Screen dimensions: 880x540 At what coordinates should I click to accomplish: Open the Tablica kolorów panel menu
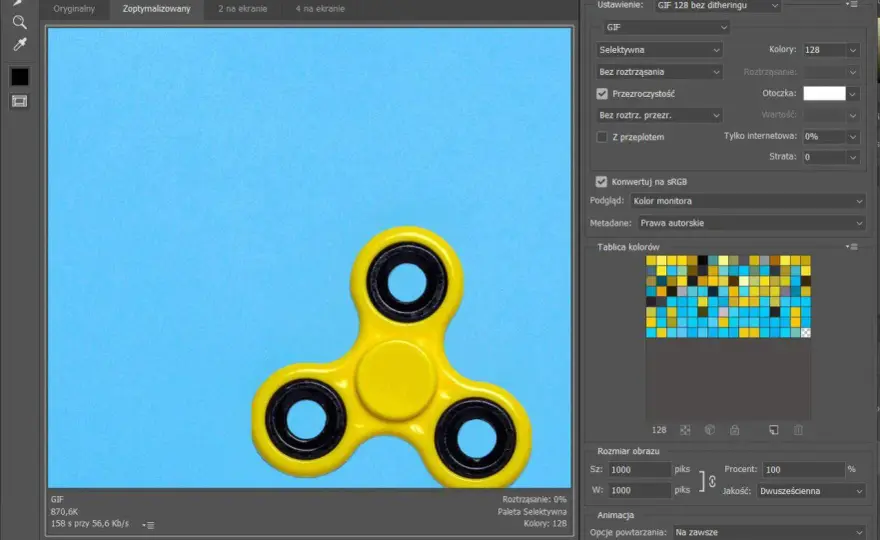(x=852, y=247)
